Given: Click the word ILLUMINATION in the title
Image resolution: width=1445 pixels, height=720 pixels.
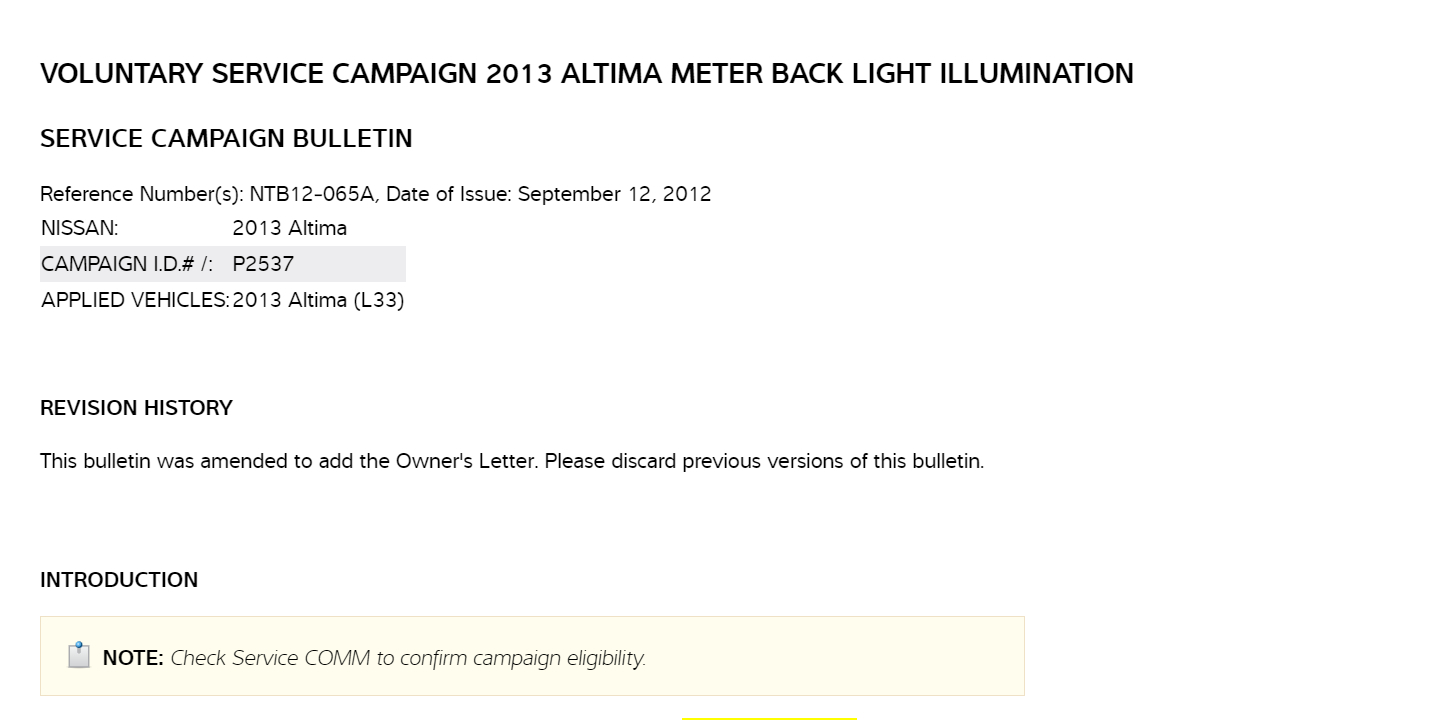Looking at the screenshot, I should (x=1036, y=74).
